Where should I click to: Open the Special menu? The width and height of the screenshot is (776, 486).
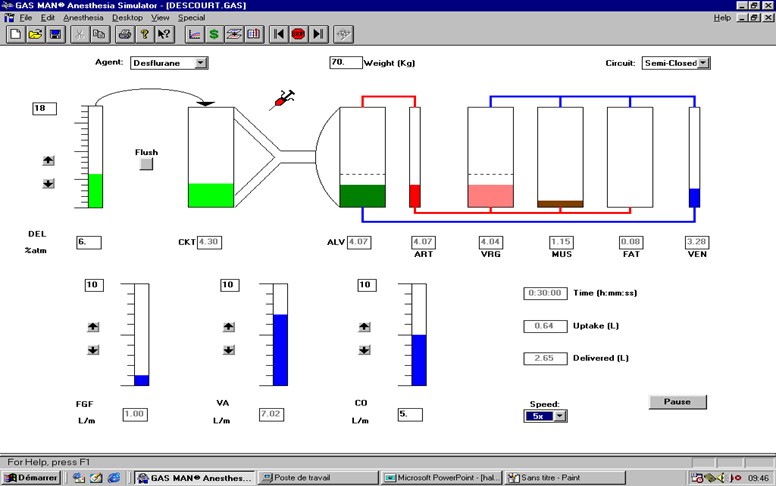coord(191,18)
